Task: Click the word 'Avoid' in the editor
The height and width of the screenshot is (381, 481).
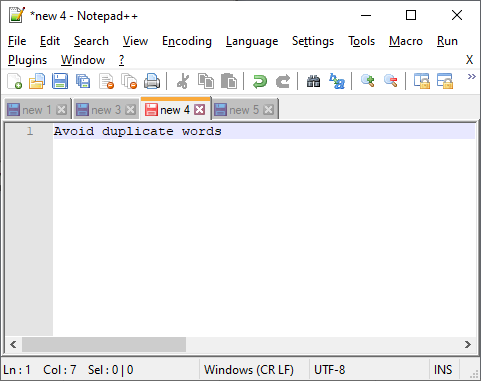Action: pyautogui.click(x=74, y=131)
